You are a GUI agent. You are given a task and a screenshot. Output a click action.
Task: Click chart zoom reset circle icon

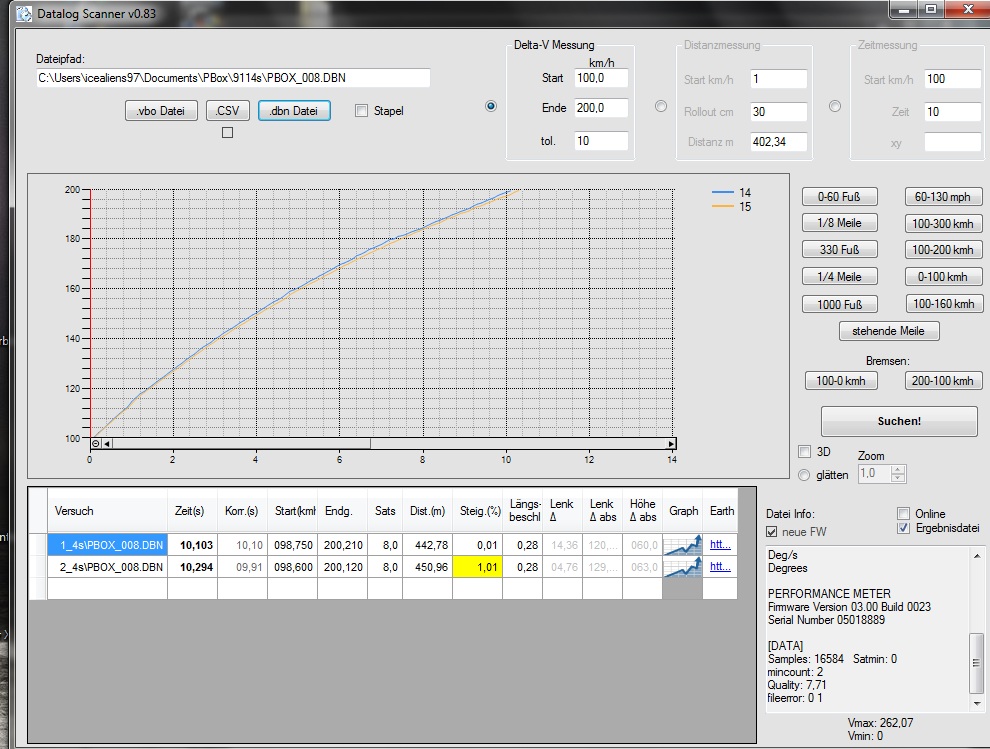pyautogui.click(x=95, y=444)
